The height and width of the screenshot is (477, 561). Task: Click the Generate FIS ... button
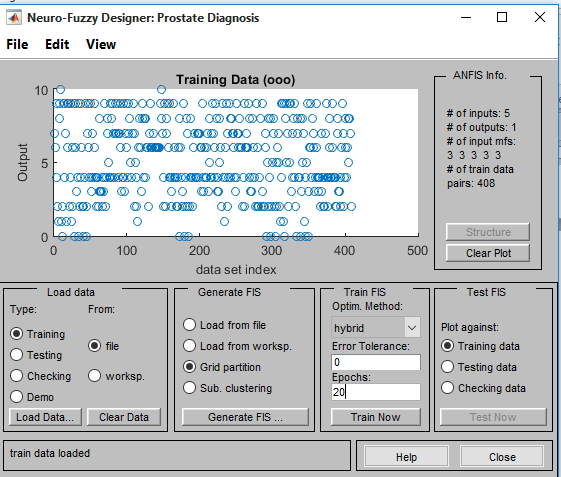(x=245, y=417)
